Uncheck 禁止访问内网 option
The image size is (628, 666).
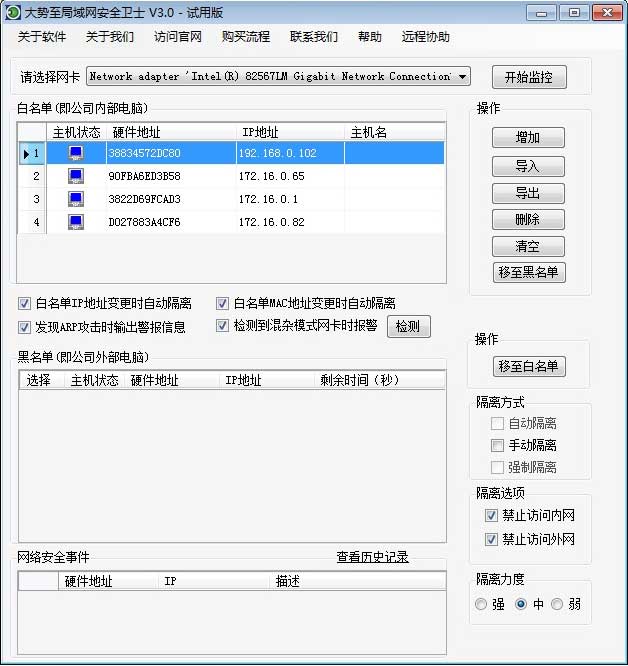coord(491,516)
